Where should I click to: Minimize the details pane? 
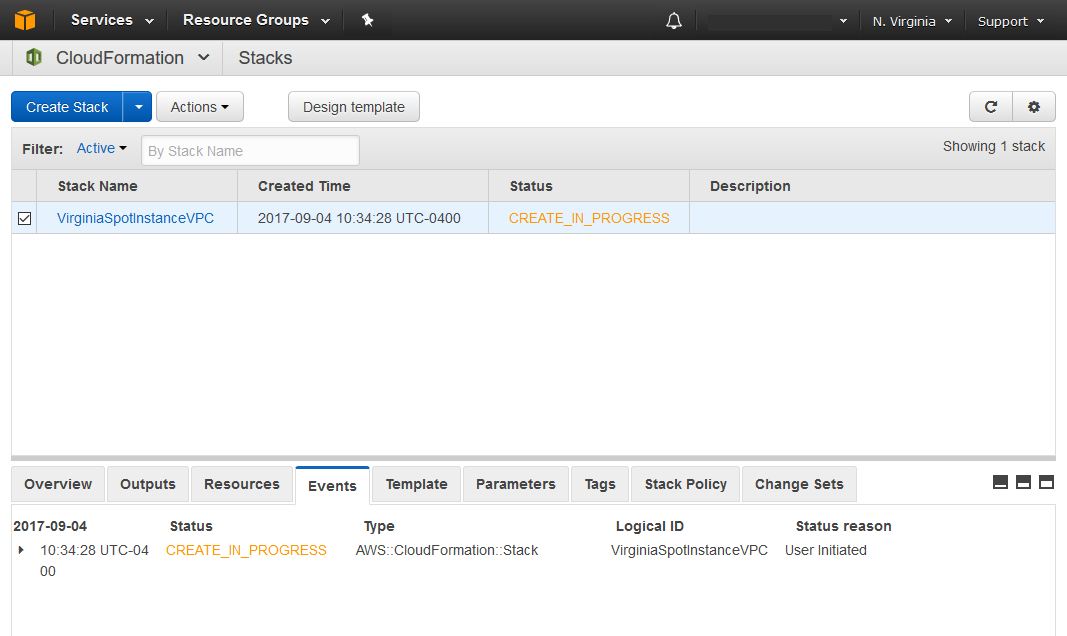tap(1000, 482)
